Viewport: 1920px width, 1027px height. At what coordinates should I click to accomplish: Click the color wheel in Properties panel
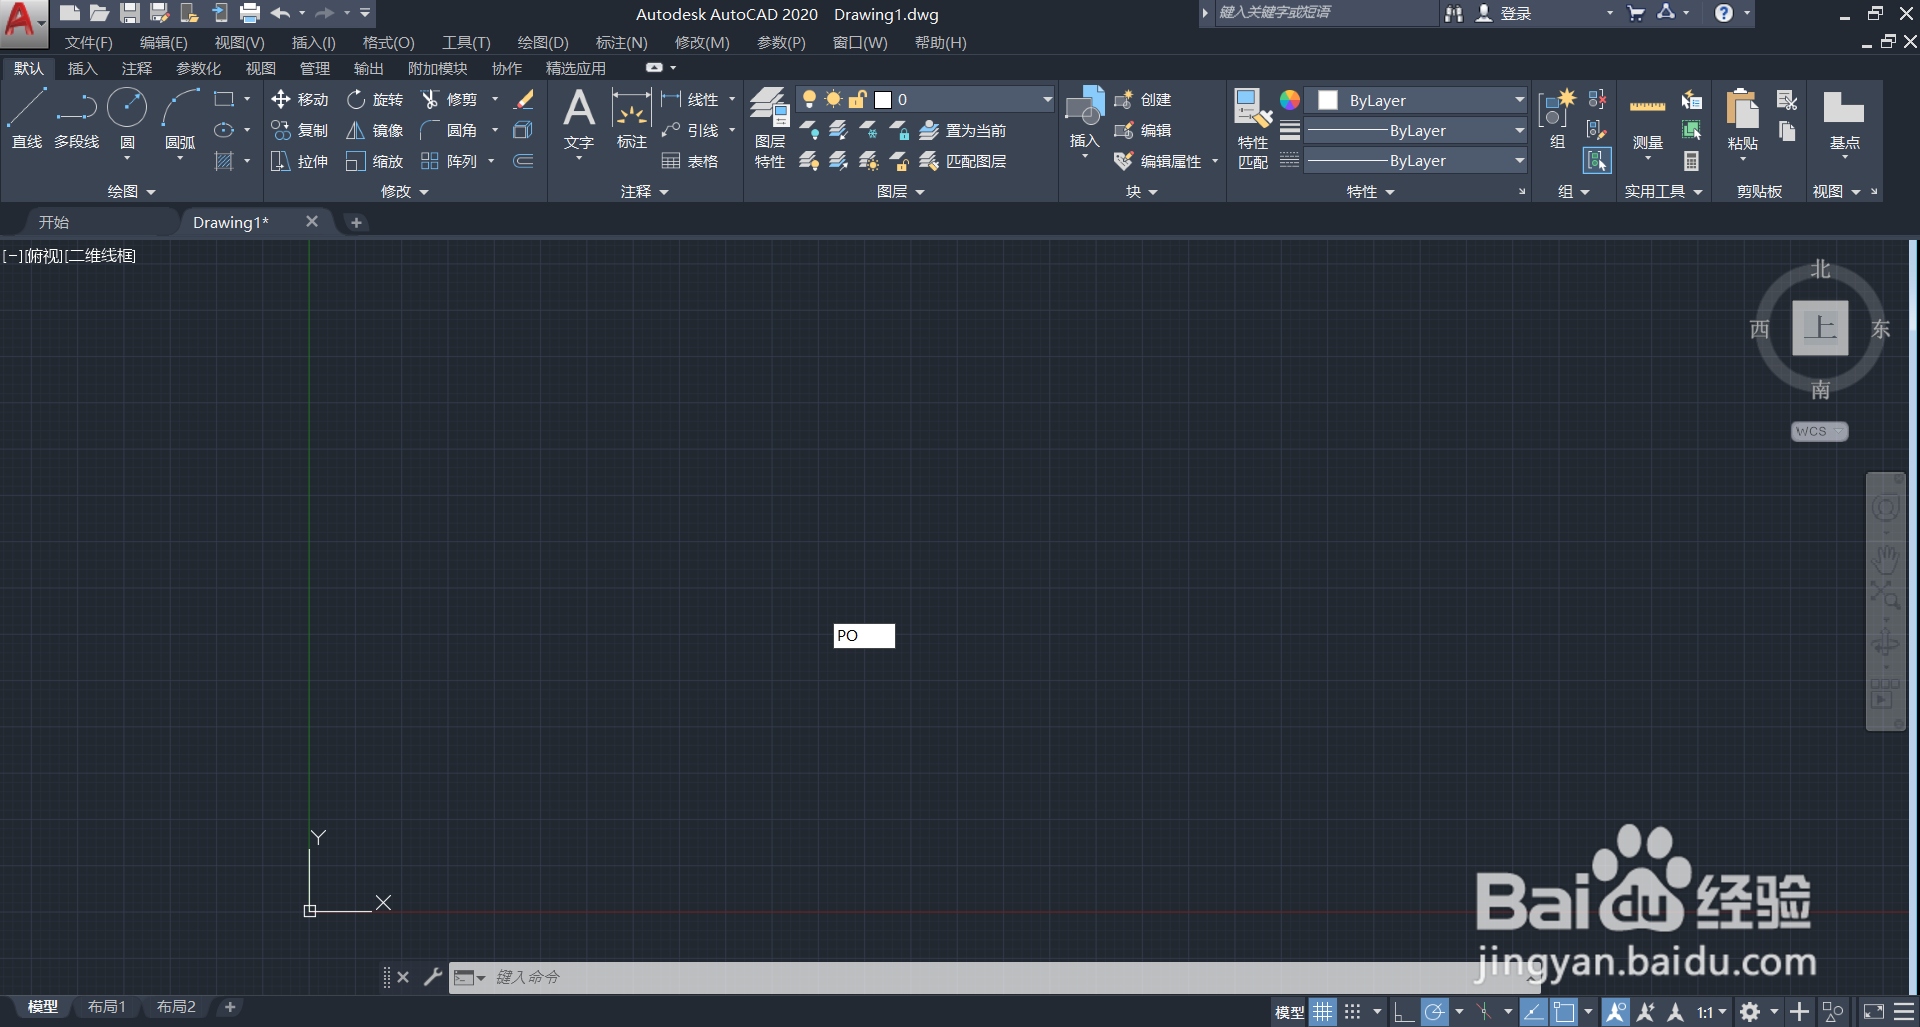pyautogui.click(x=1290, y=100)
